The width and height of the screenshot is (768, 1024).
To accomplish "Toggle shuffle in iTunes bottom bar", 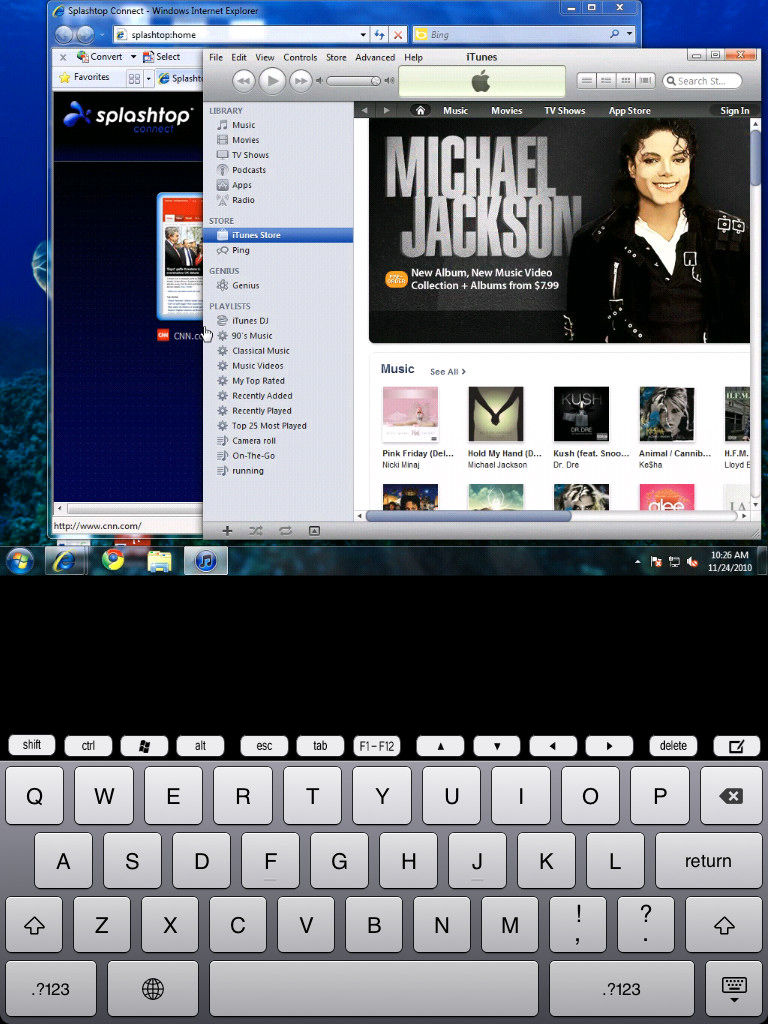I will point(256,531).
